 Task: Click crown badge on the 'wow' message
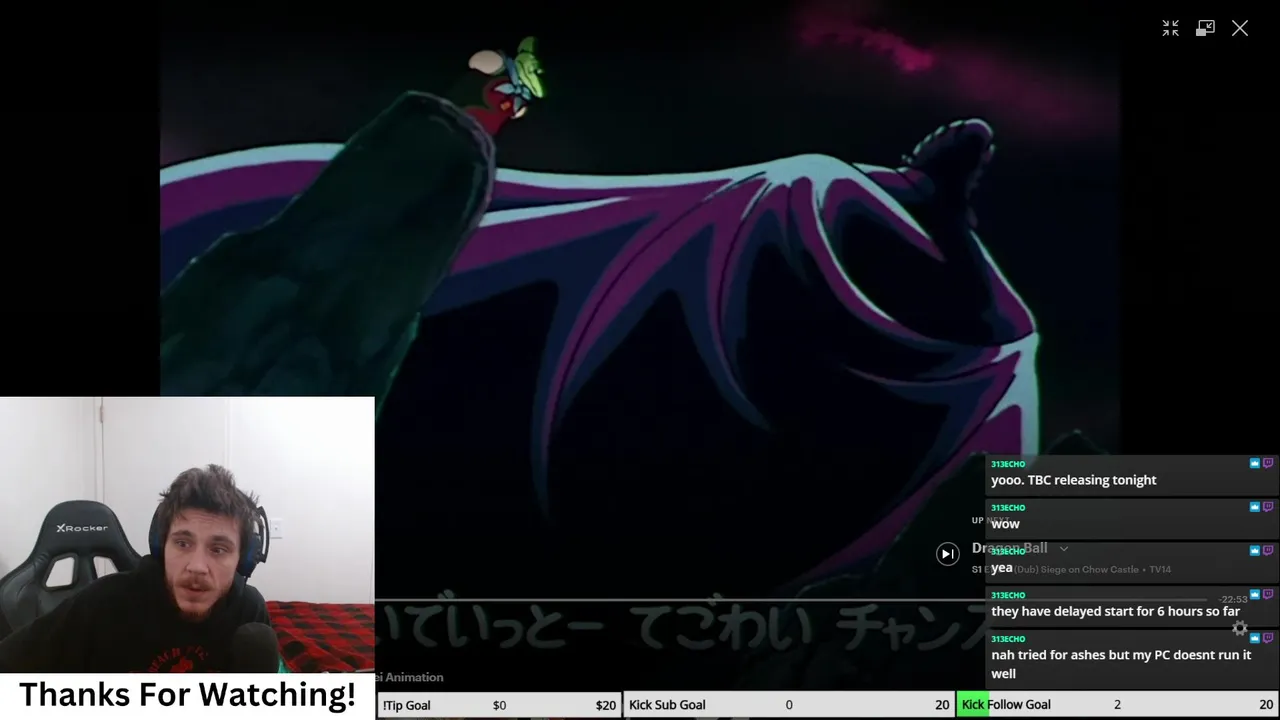tap(1254, 507)
